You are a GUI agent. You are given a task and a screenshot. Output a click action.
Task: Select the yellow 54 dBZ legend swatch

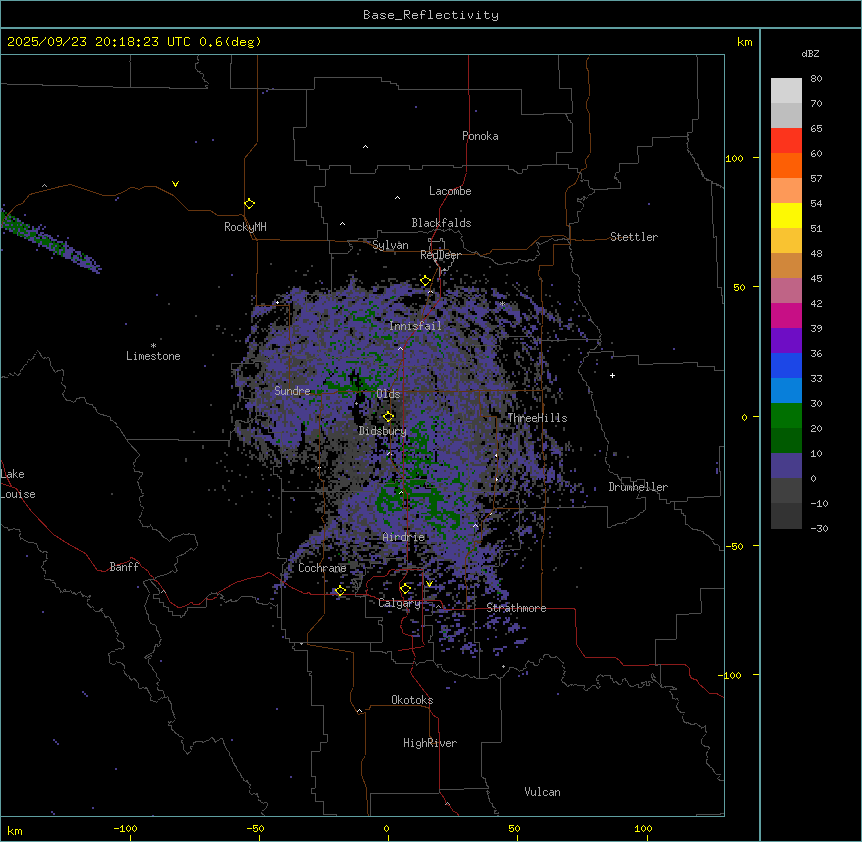(786, 215)
